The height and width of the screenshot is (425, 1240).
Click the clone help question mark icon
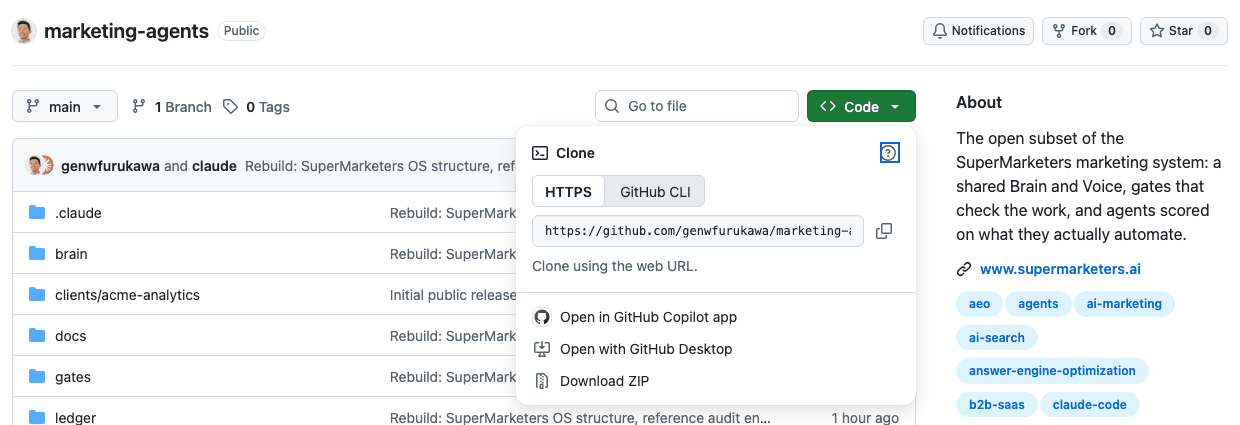tap(889, 153)
